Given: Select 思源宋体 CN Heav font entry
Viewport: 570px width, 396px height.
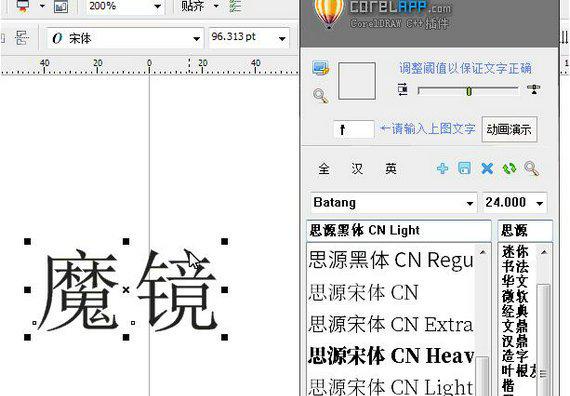Looking at the screenshot, I should (391, 355).
